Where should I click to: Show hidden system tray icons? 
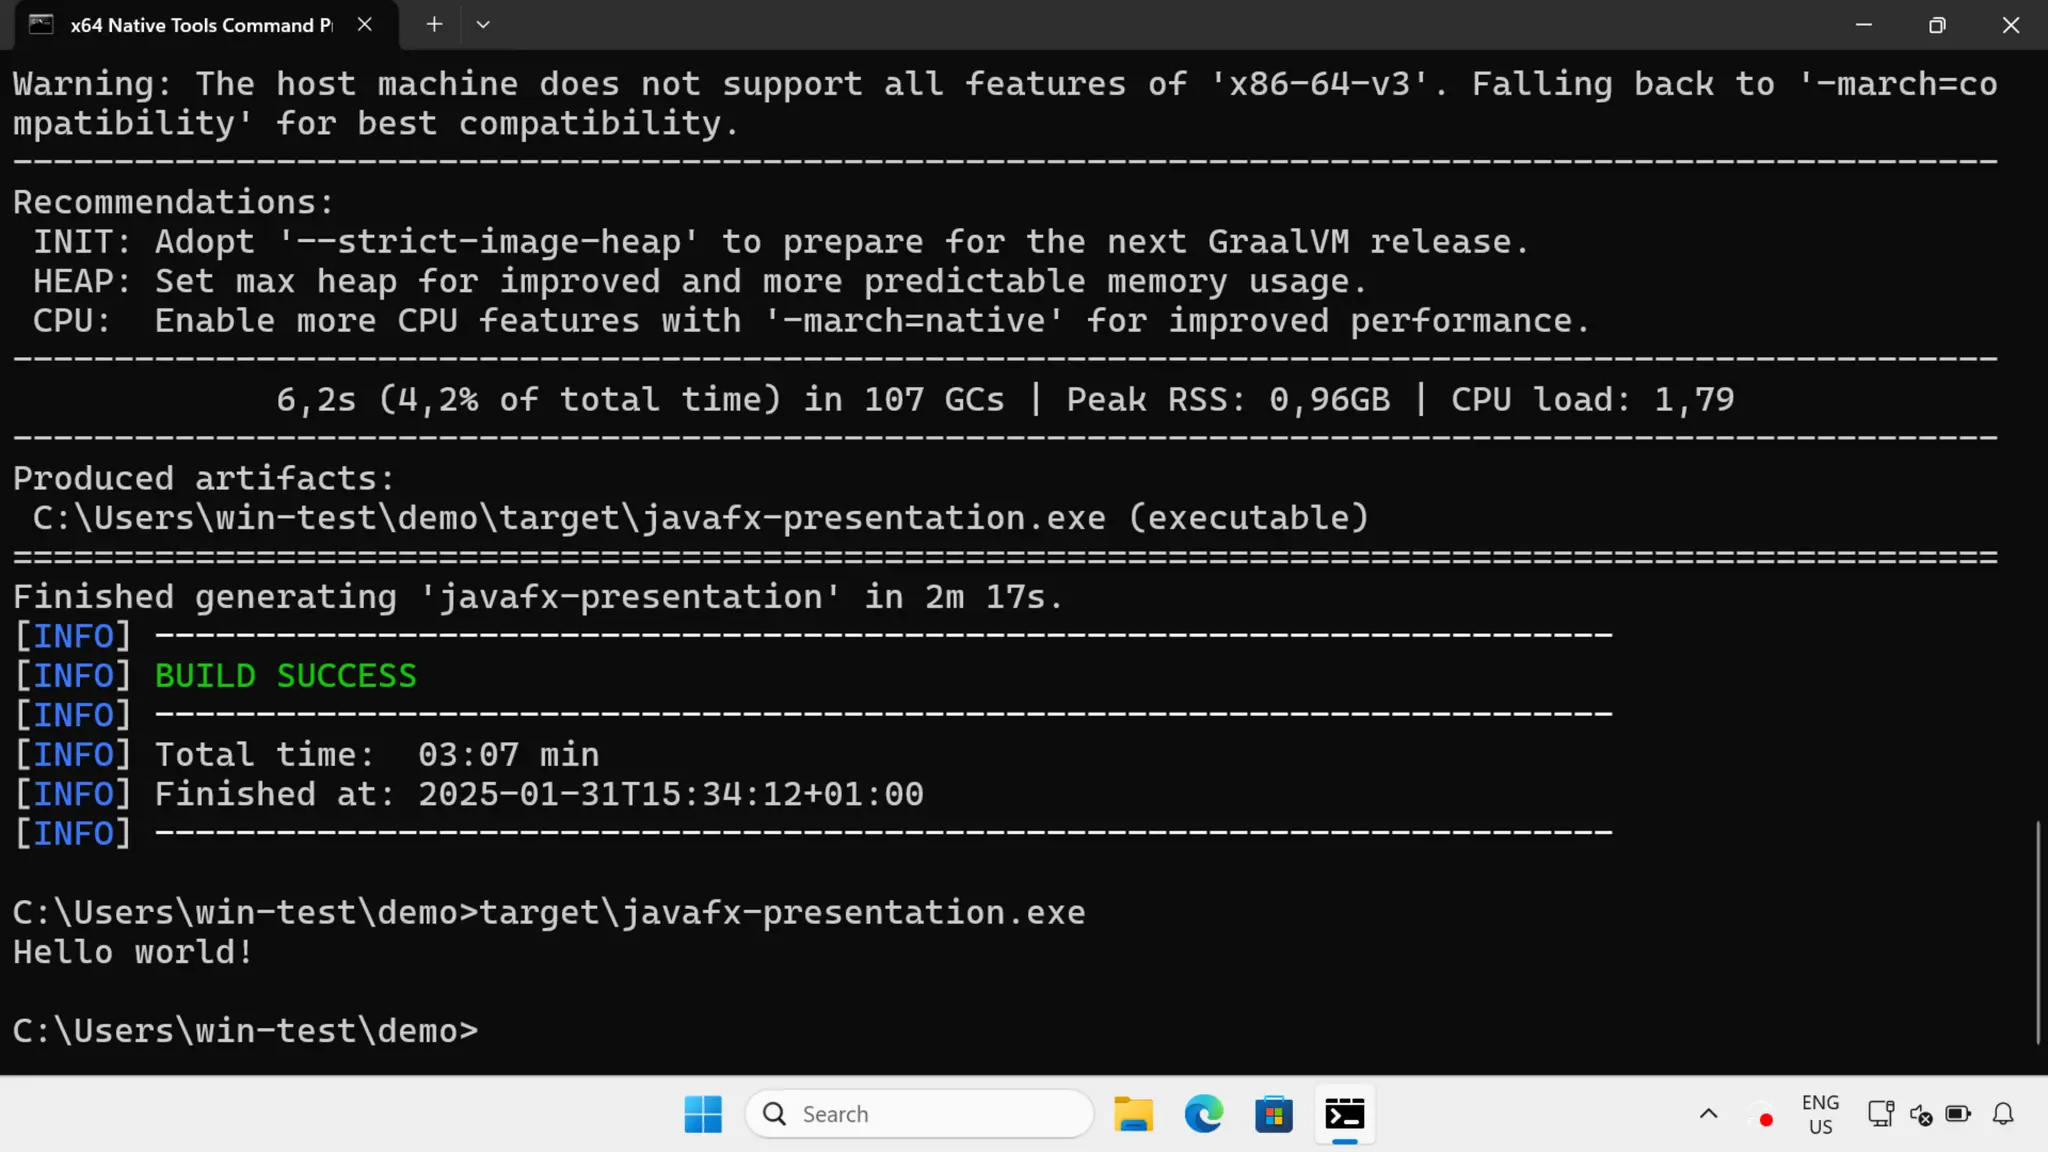pos(1709,1114)
